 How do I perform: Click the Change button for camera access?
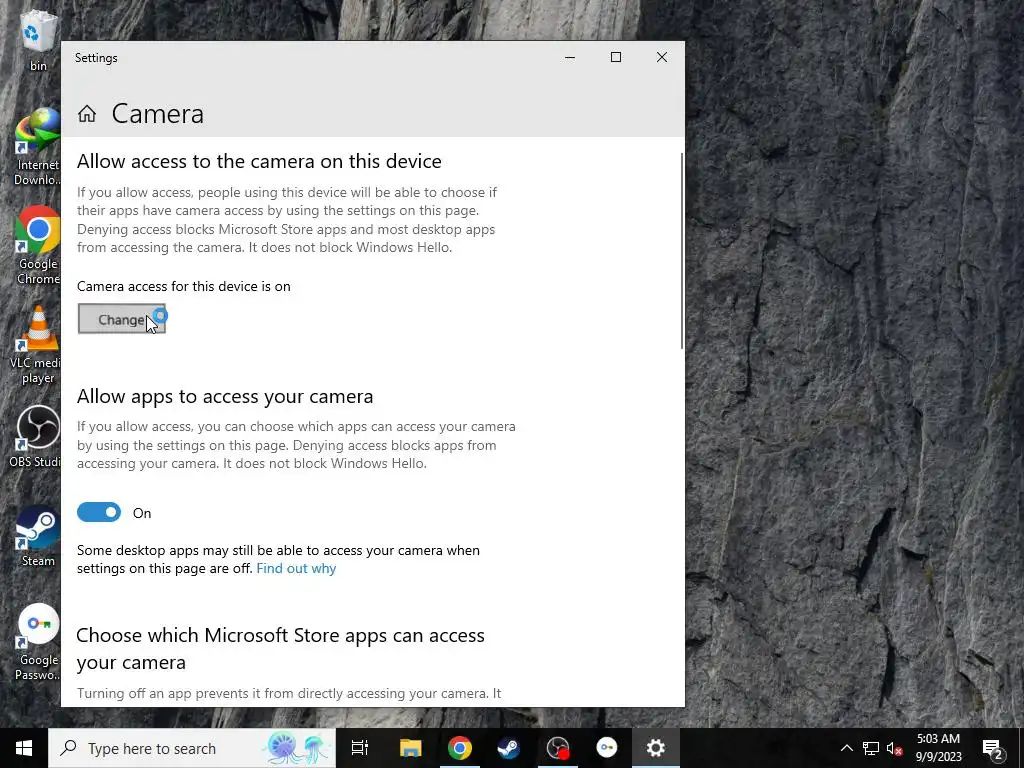[121, 319]
